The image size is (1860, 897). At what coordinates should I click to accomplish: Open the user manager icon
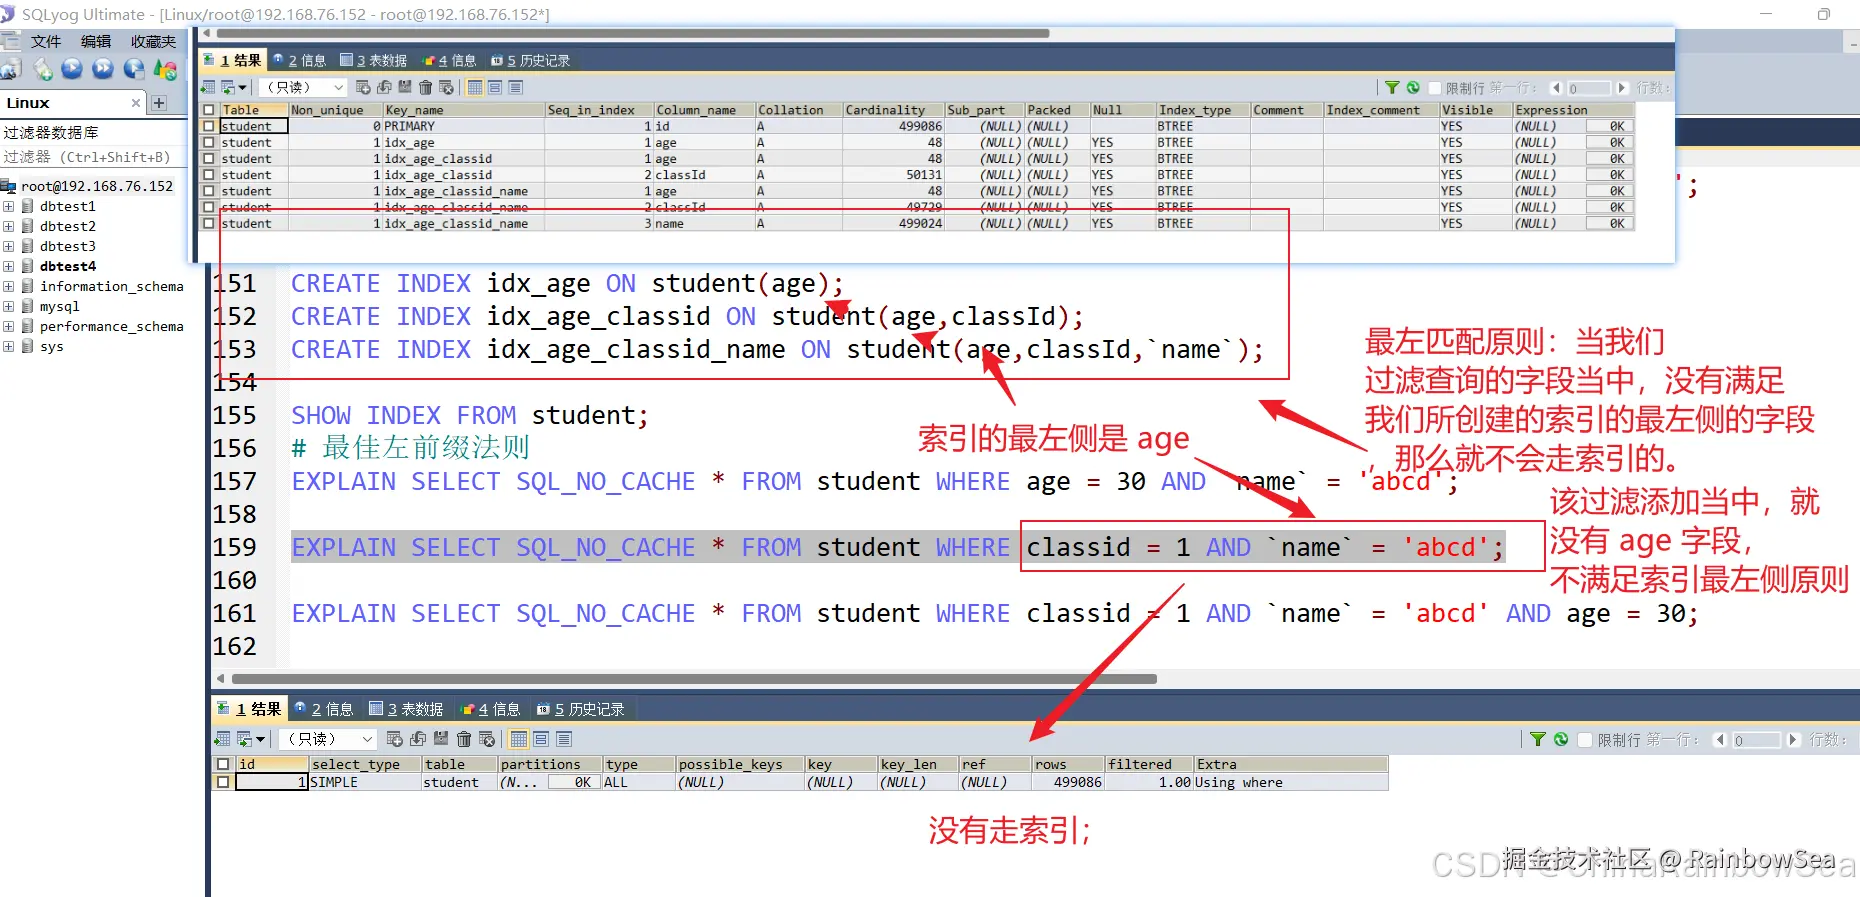click(166, 69)
